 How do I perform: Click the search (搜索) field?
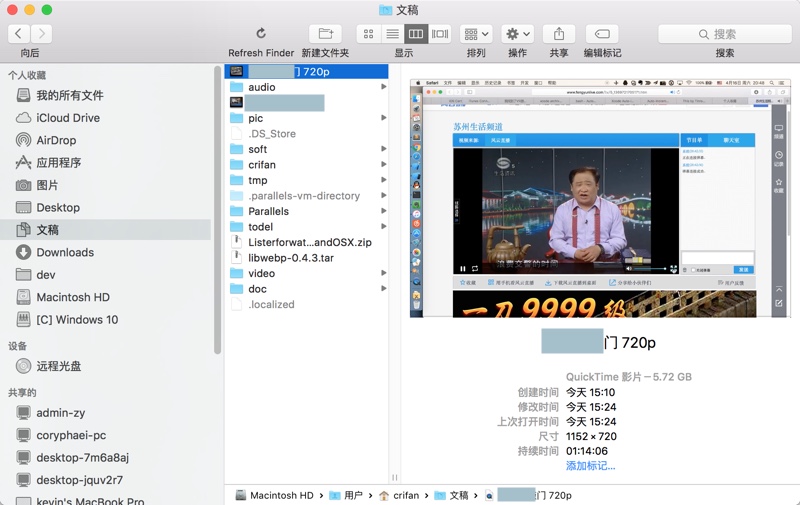click(724, 34)
